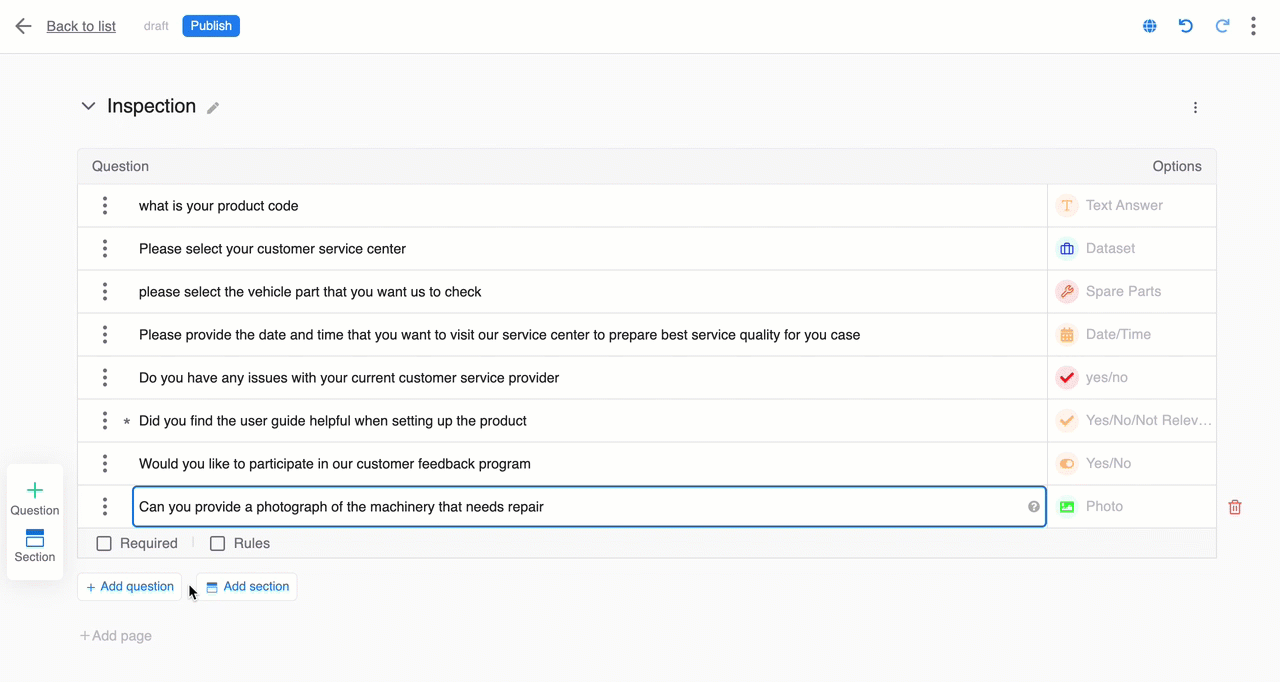Open the Inspection section three-dot menu

(x=1195, y=108)
